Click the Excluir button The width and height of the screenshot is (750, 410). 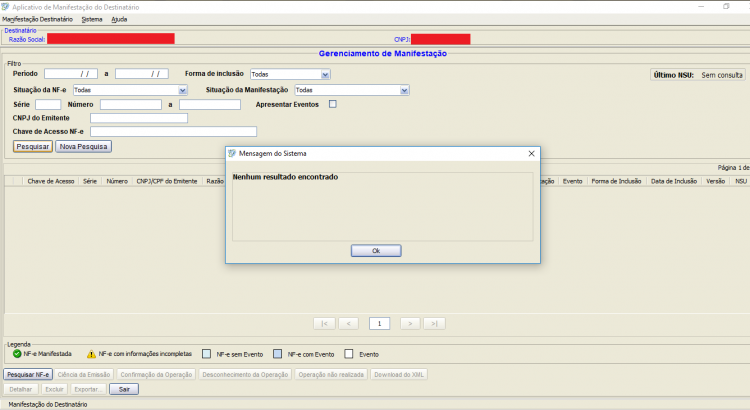tap(54, 389)
